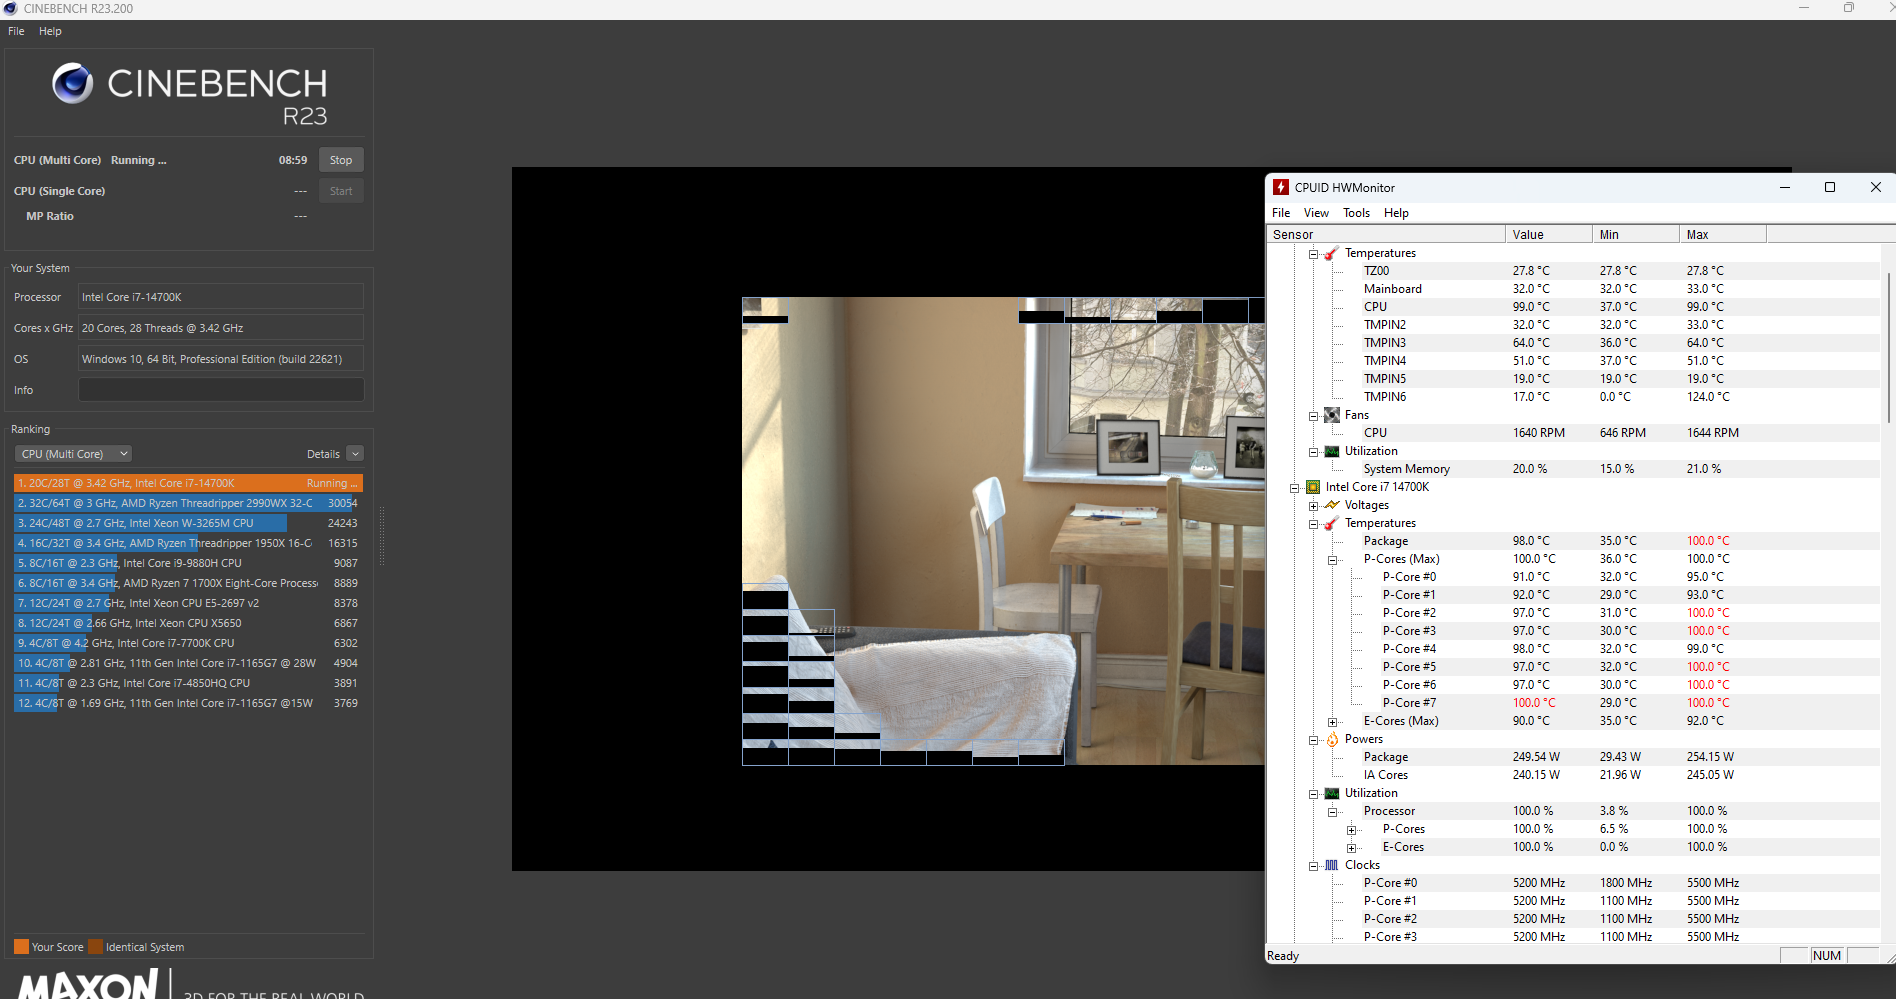Screen dimensions: 1896x999
Task: Collapse the P-Cores (Max) temperature node
Action: [x=1333, y=560]
